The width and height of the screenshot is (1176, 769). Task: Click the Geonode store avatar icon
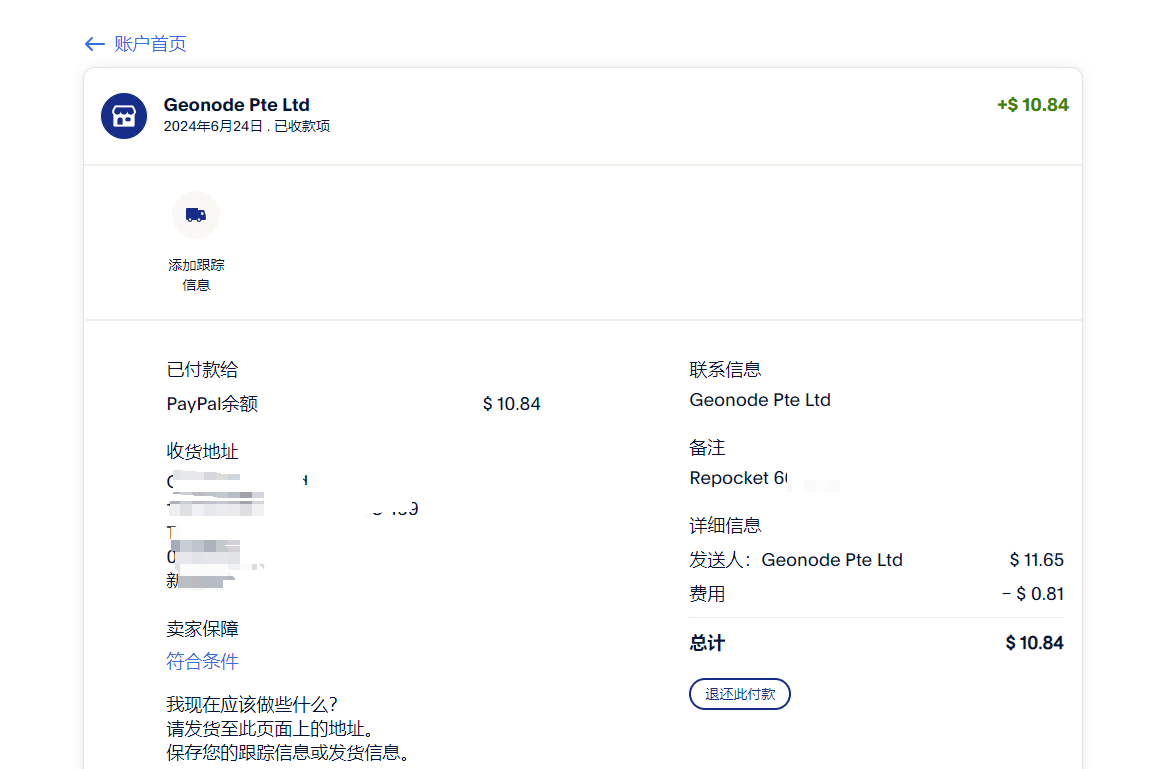coord(124,116)
